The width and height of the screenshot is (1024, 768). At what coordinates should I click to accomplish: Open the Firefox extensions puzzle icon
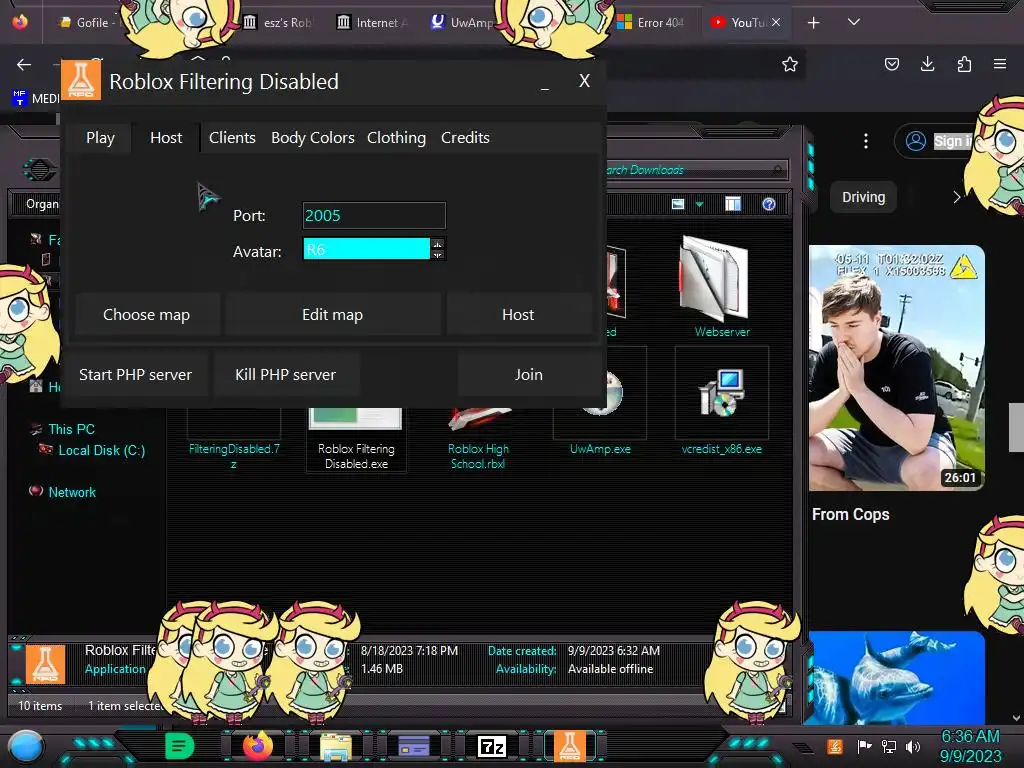tap(964, 64)
